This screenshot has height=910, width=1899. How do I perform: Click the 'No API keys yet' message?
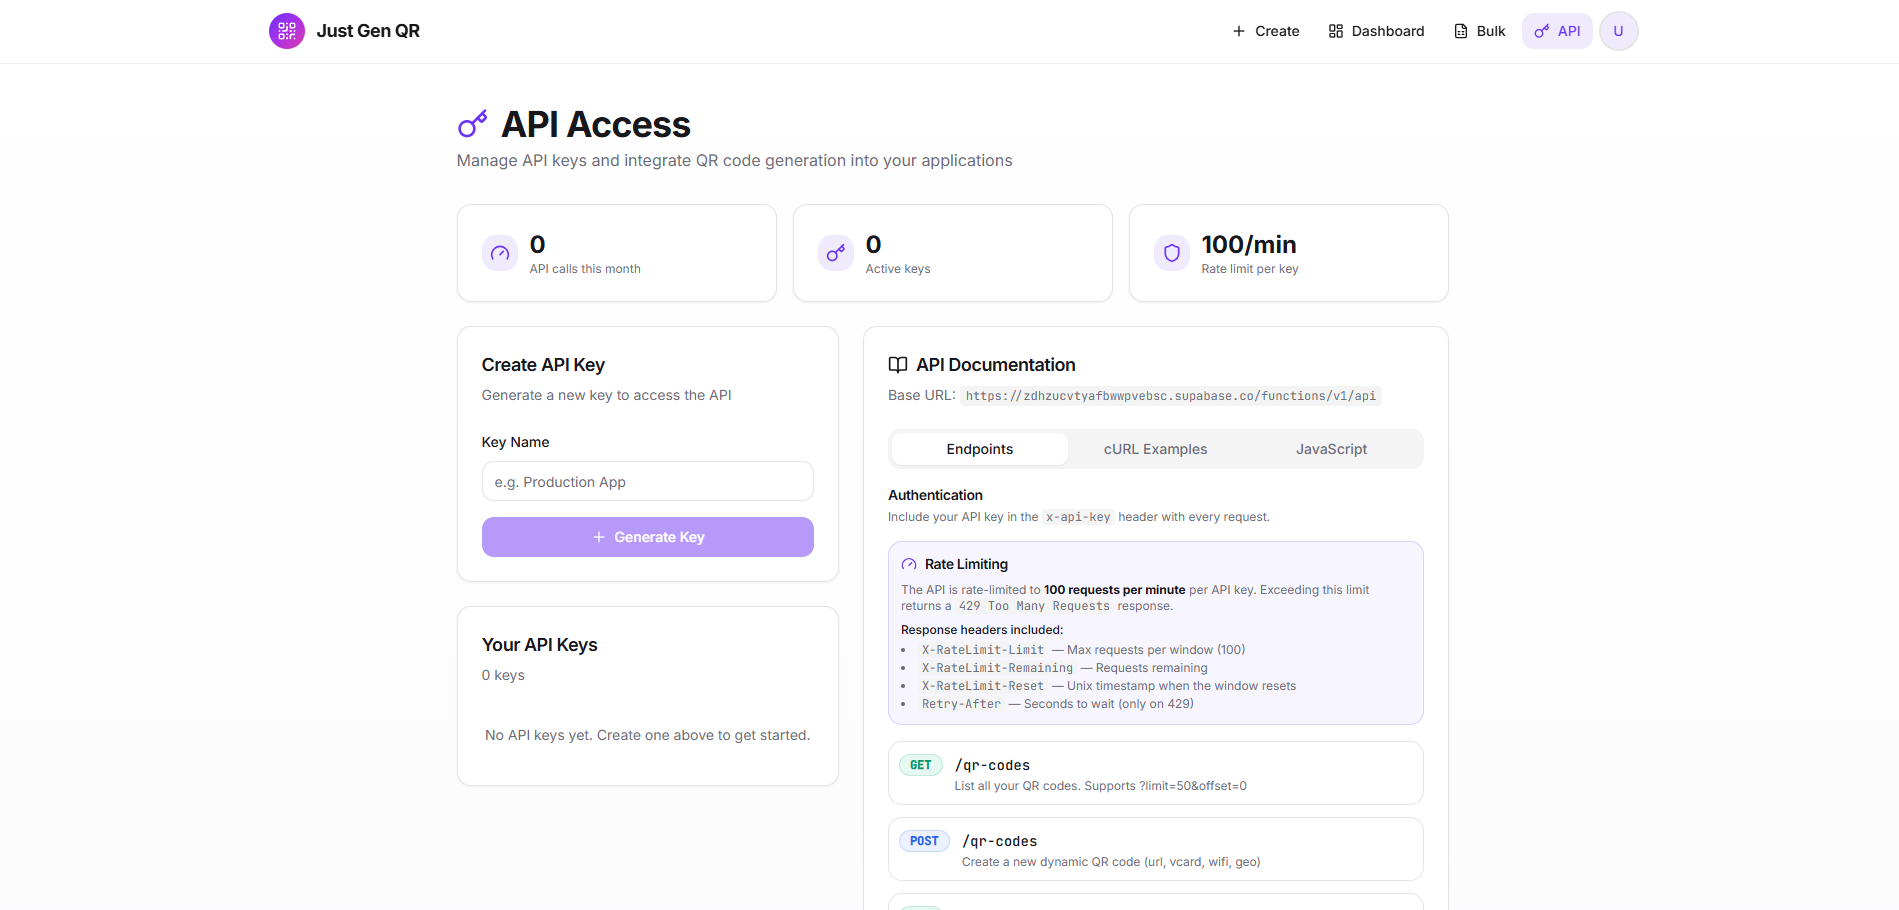click(647, 735)
